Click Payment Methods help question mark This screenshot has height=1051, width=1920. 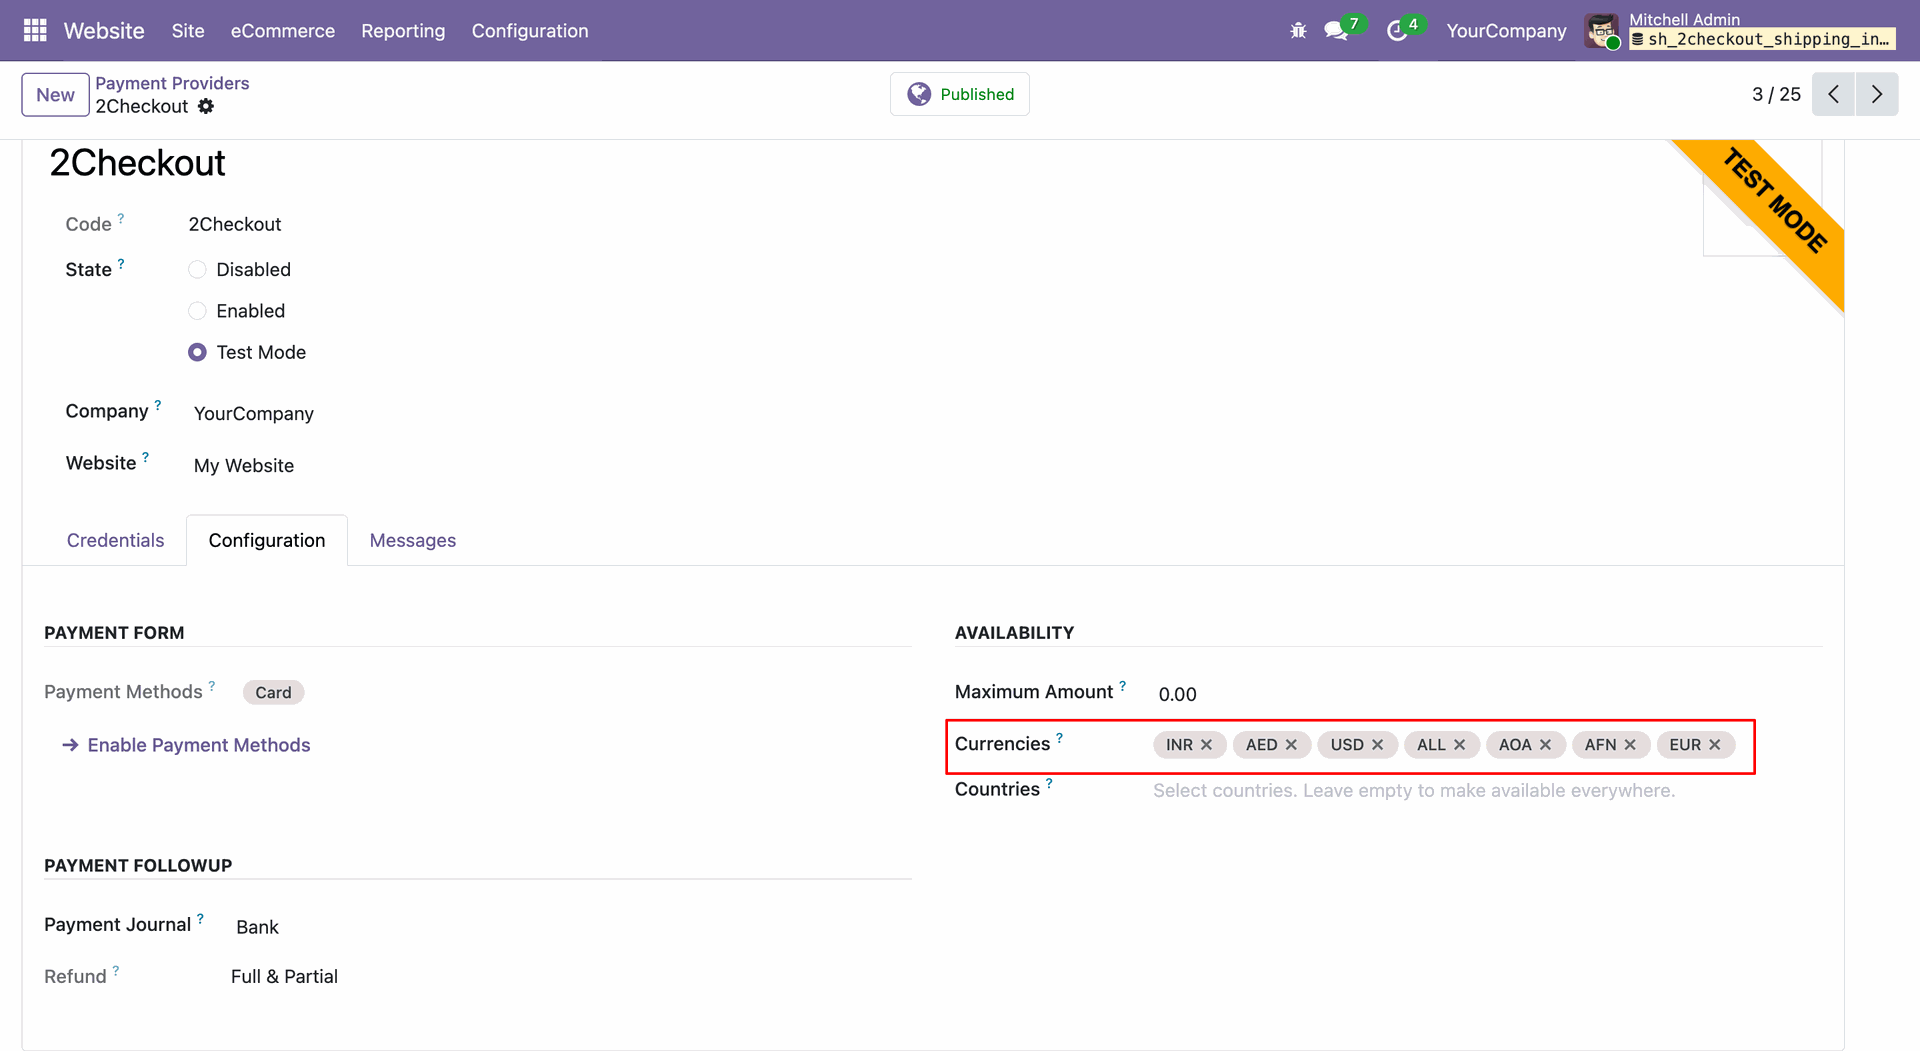[212, 686]
